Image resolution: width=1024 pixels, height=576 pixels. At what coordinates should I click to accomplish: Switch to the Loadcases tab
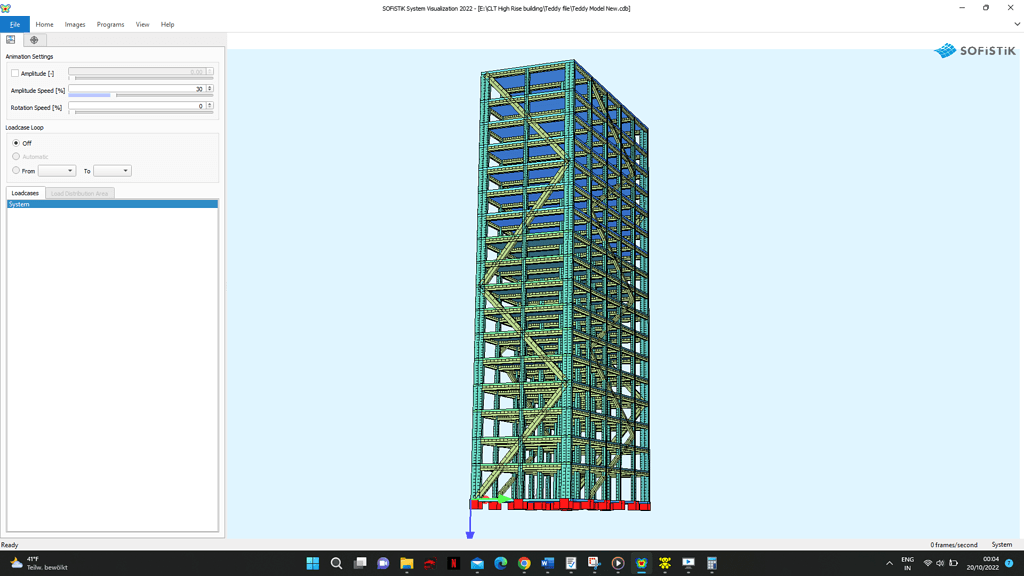pos(25,193)
